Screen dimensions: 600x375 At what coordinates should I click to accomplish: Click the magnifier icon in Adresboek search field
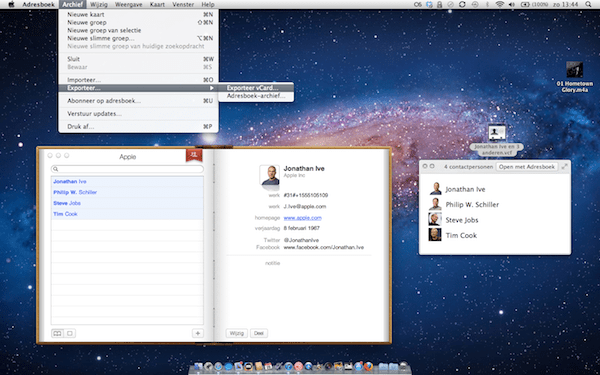tap(56, 169)
